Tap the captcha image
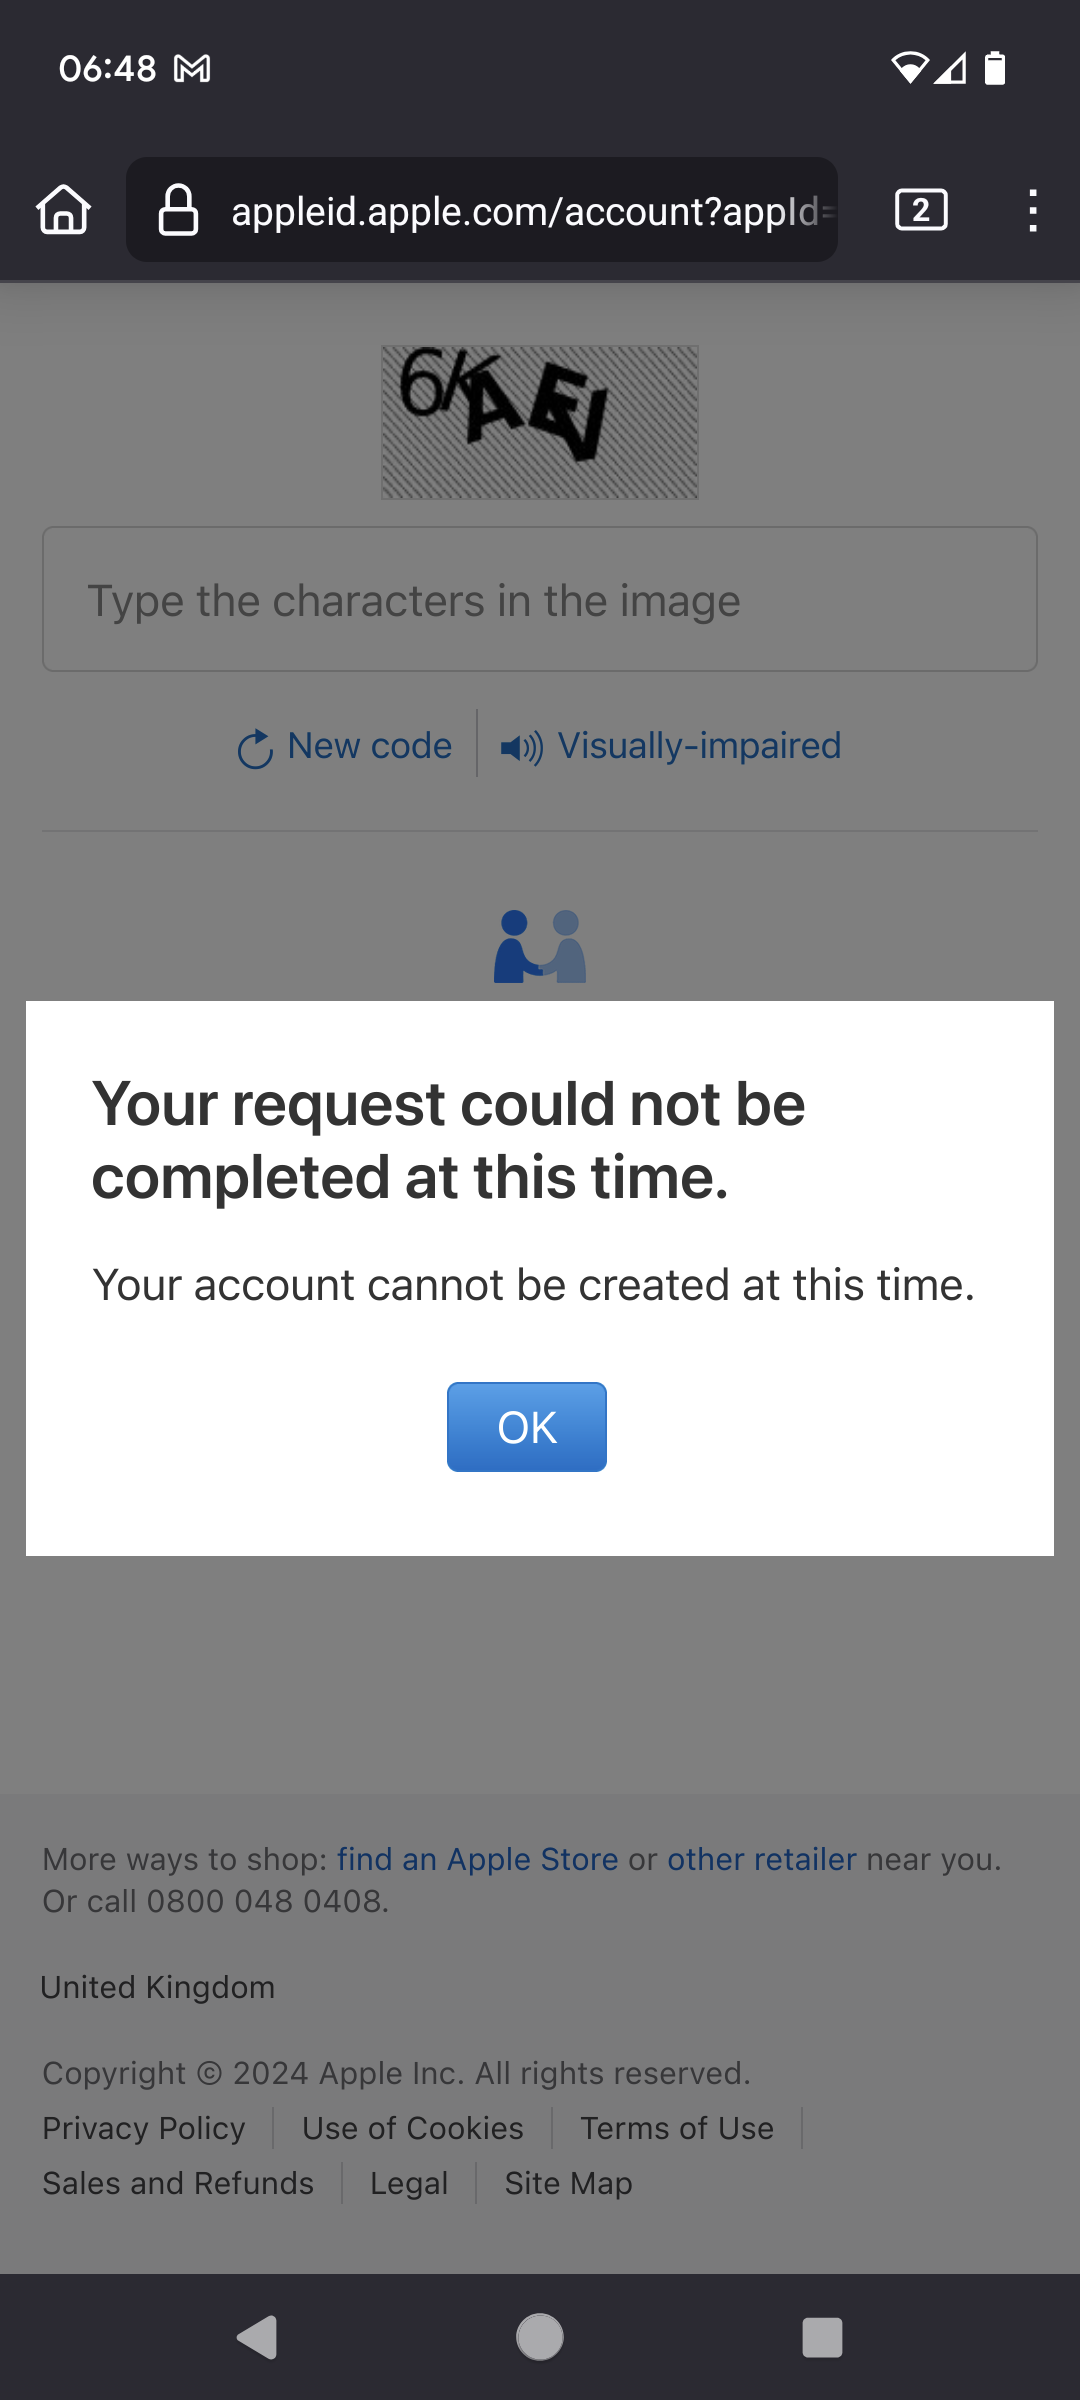Image resolution: width=1080 pixels, height=2400 pixels. tap(540, 422)
